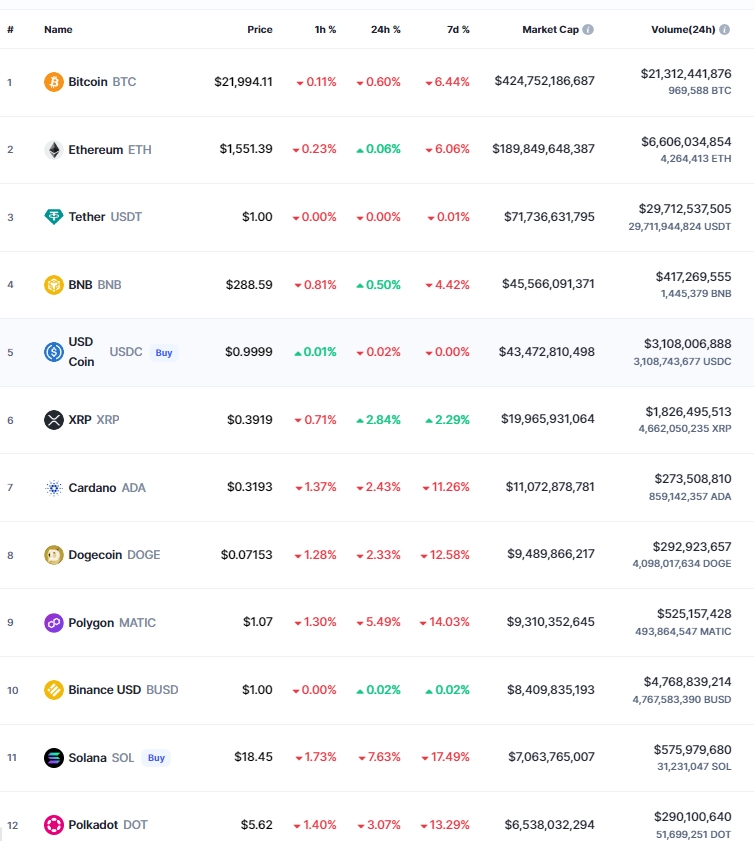Sort by the 7d % column header
The height and width of the screenshot is (841, 754).
(458, 29)
